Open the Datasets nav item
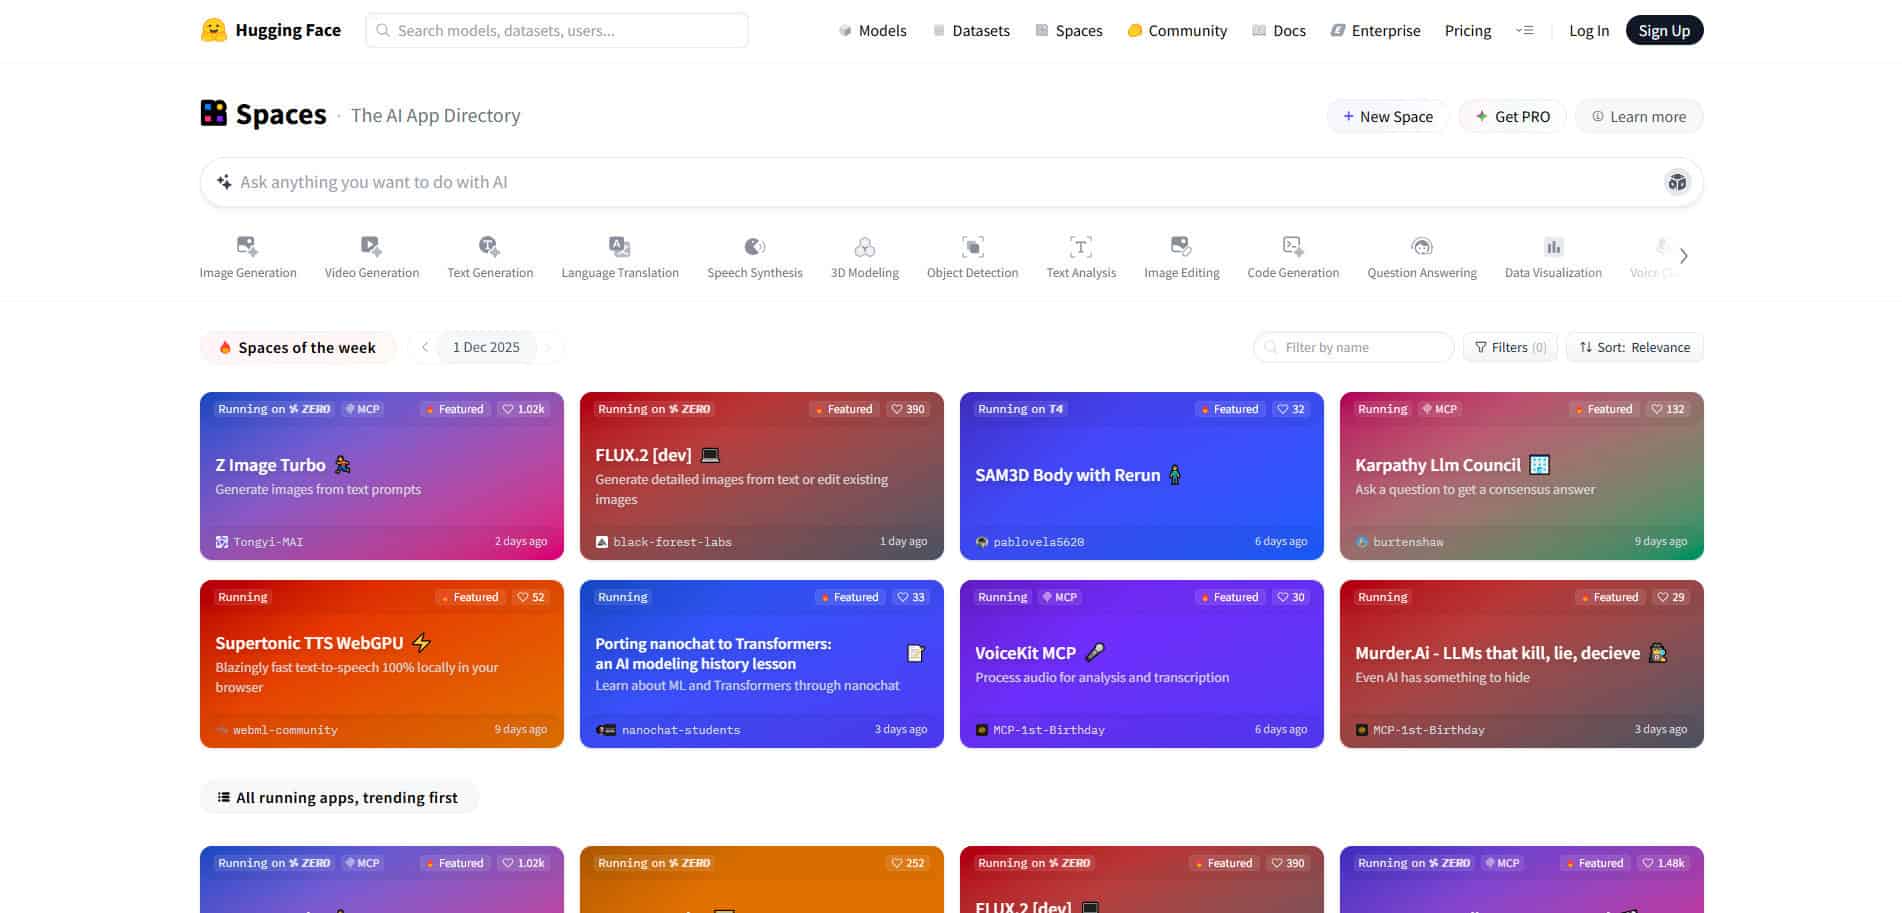The width and height of the screenshot is (1902, 913). pyautogui.click(x=970, y=31)
